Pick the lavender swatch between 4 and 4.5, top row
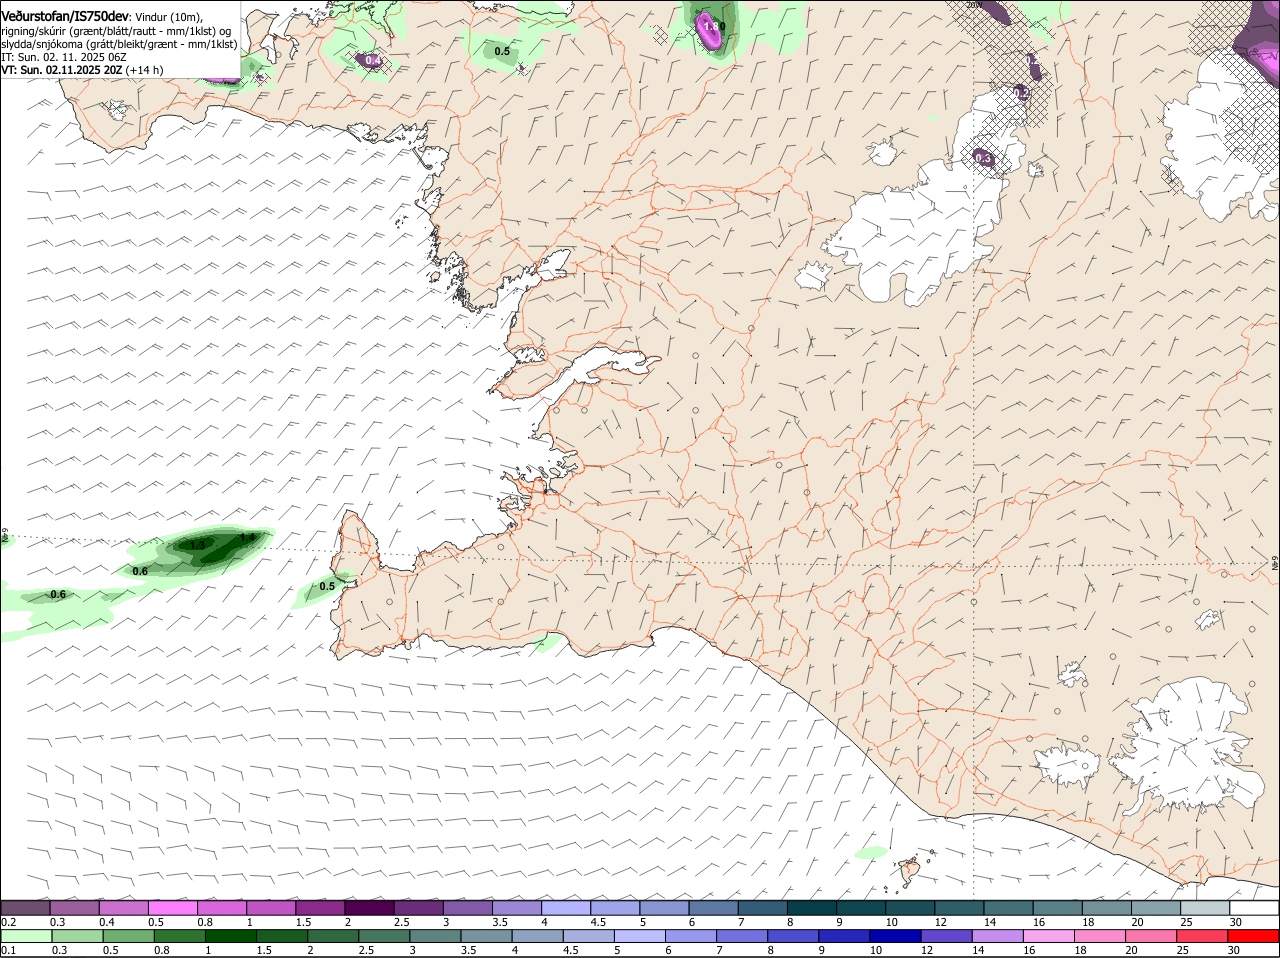This screenshot has width=1280, height=958. (x=566, y=907)
